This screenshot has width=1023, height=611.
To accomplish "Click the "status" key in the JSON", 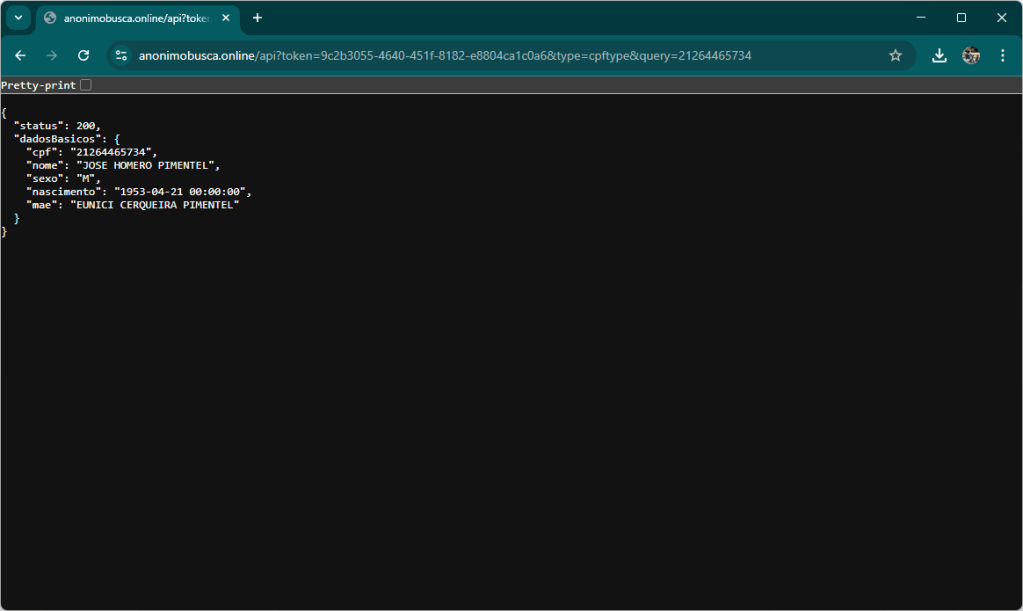I will click(x=38, y=125).
